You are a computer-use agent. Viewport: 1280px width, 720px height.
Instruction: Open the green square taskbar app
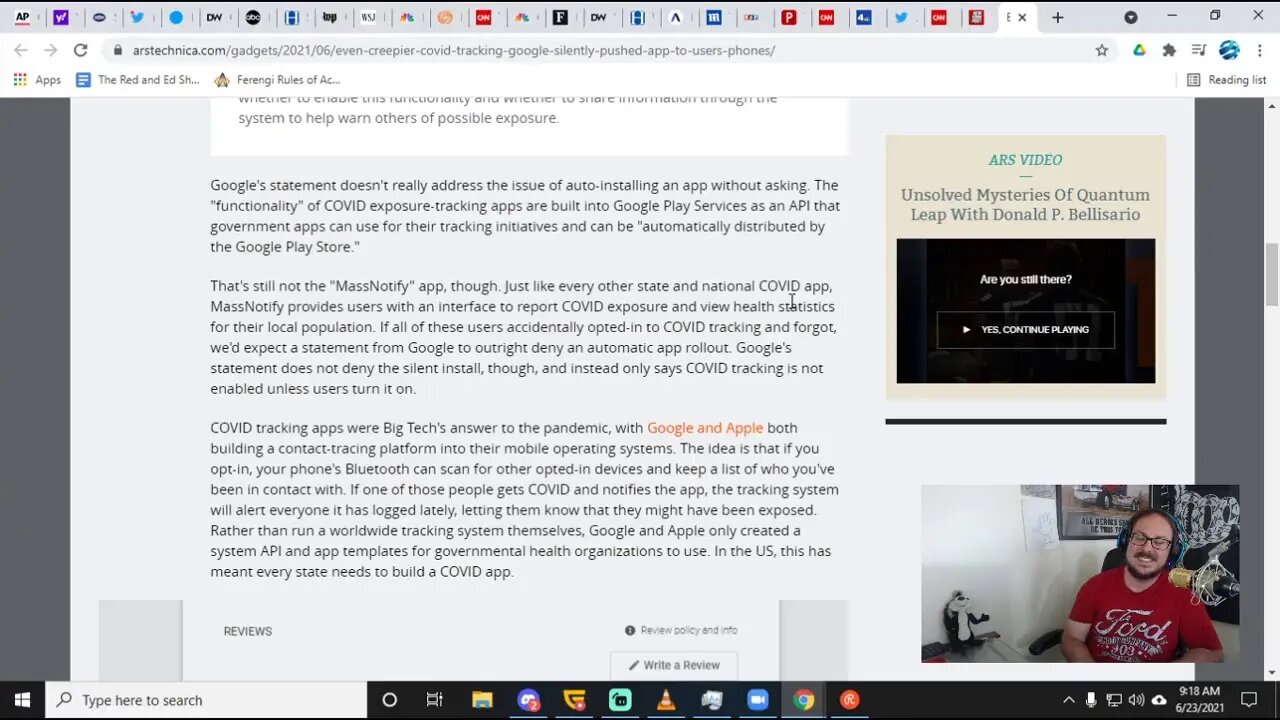pos(620,700)
